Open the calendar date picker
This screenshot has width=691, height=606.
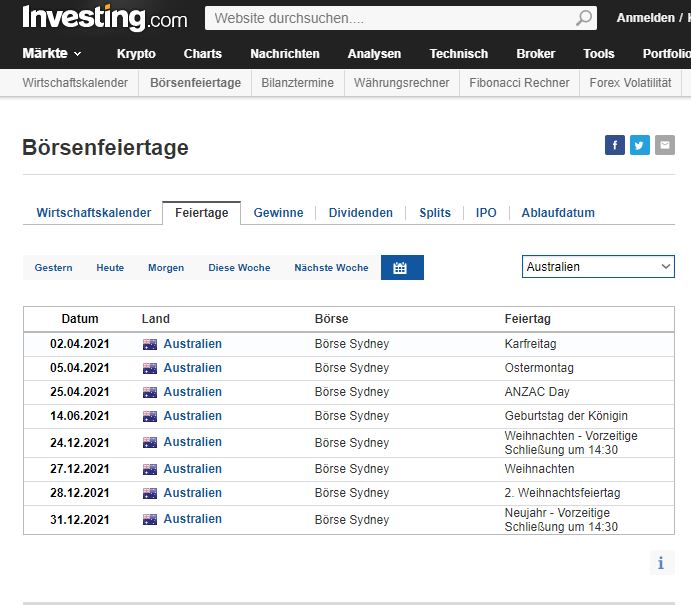coord(402,268)
